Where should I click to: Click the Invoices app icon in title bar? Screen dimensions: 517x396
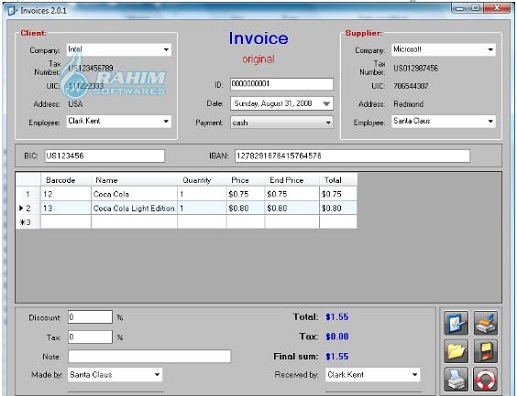(12, 11)
